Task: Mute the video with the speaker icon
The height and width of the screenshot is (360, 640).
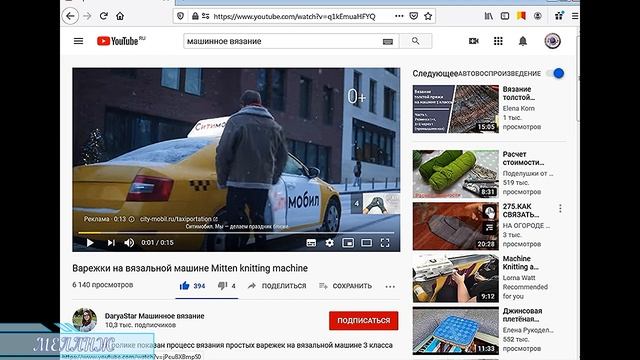Action: click(x=129, y=242)
